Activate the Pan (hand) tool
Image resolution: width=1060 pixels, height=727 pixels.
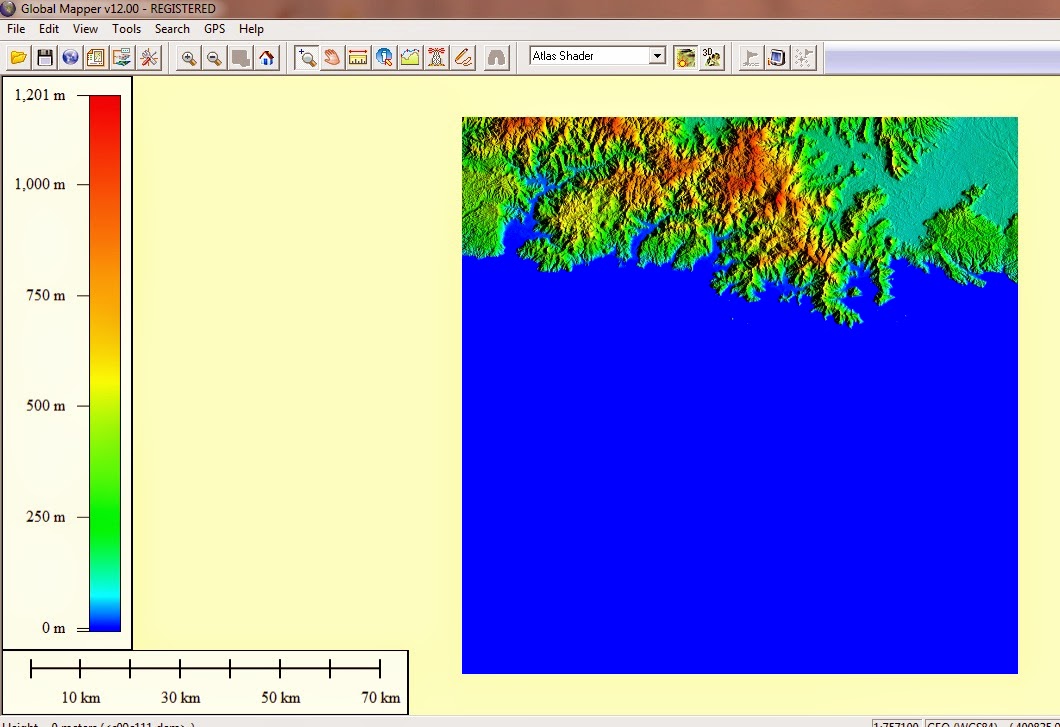click(x=333, y=57)
